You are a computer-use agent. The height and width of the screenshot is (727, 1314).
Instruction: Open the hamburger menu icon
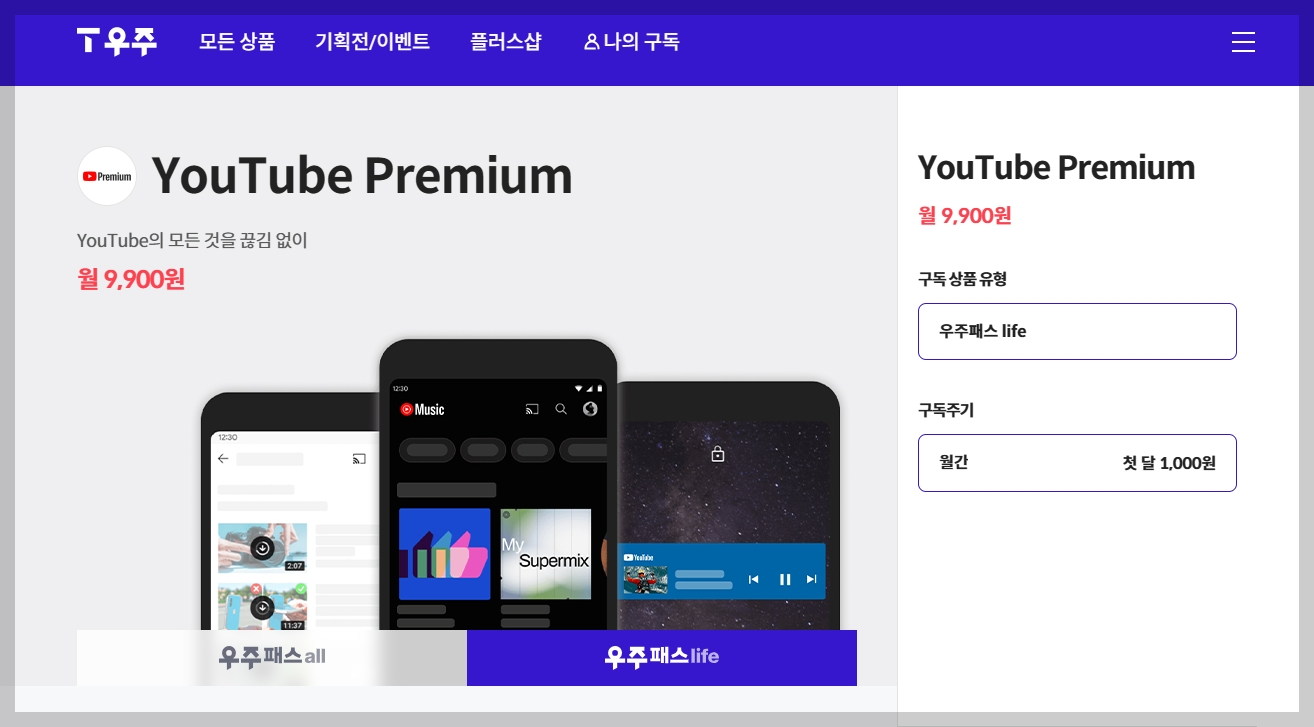pyautogui.click(x=1243, y=42)
